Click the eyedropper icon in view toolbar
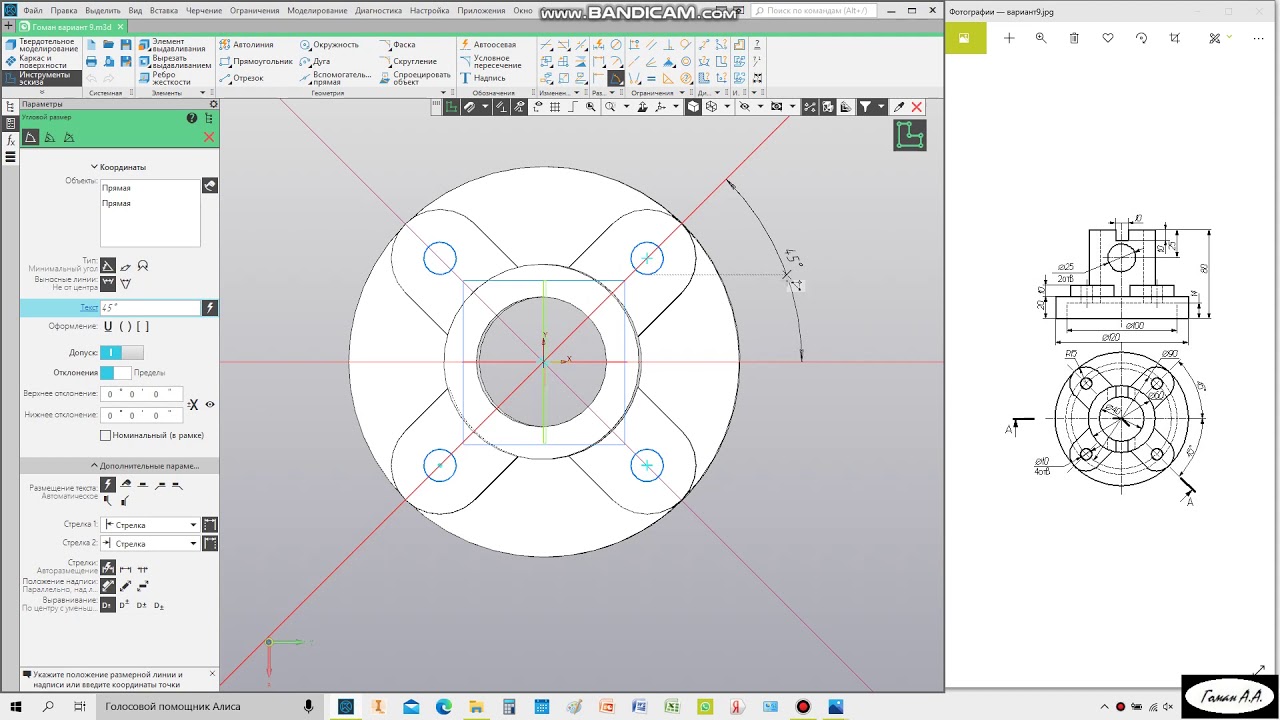The height and width of the screenshot is (720, 1280). tap(898, 107)
